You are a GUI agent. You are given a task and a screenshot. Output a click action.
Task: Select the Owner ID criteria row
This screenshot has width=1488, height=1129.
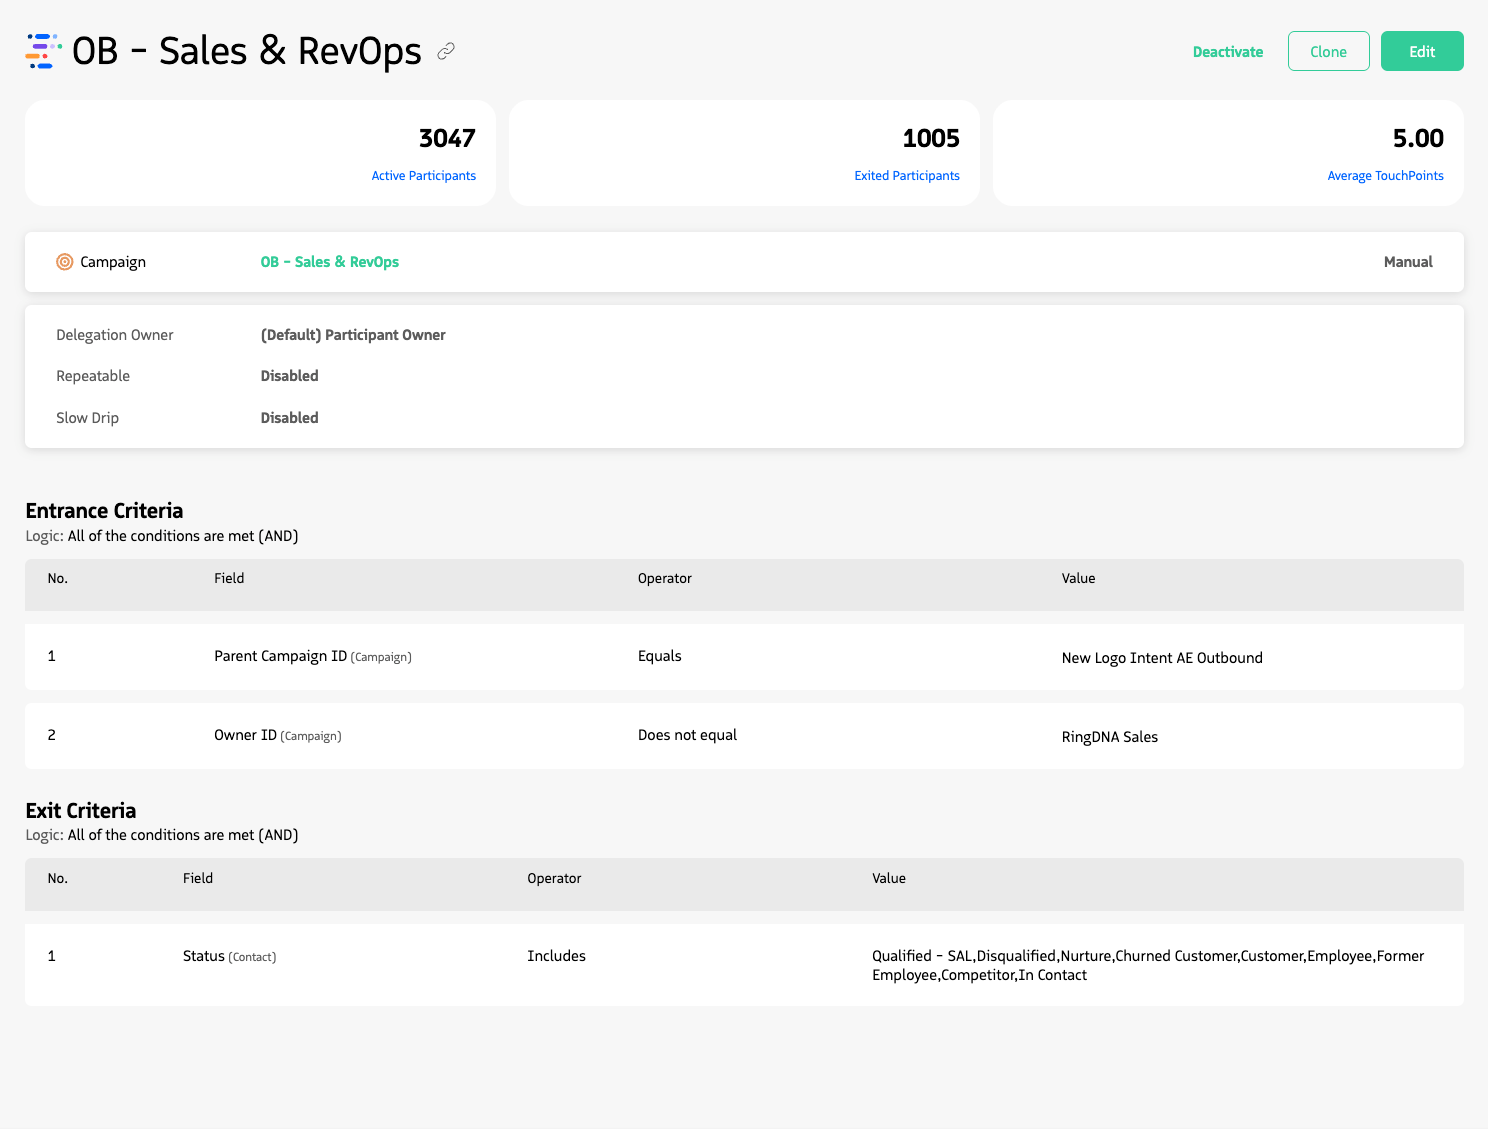pyautogui.click(x=744, y=736)
